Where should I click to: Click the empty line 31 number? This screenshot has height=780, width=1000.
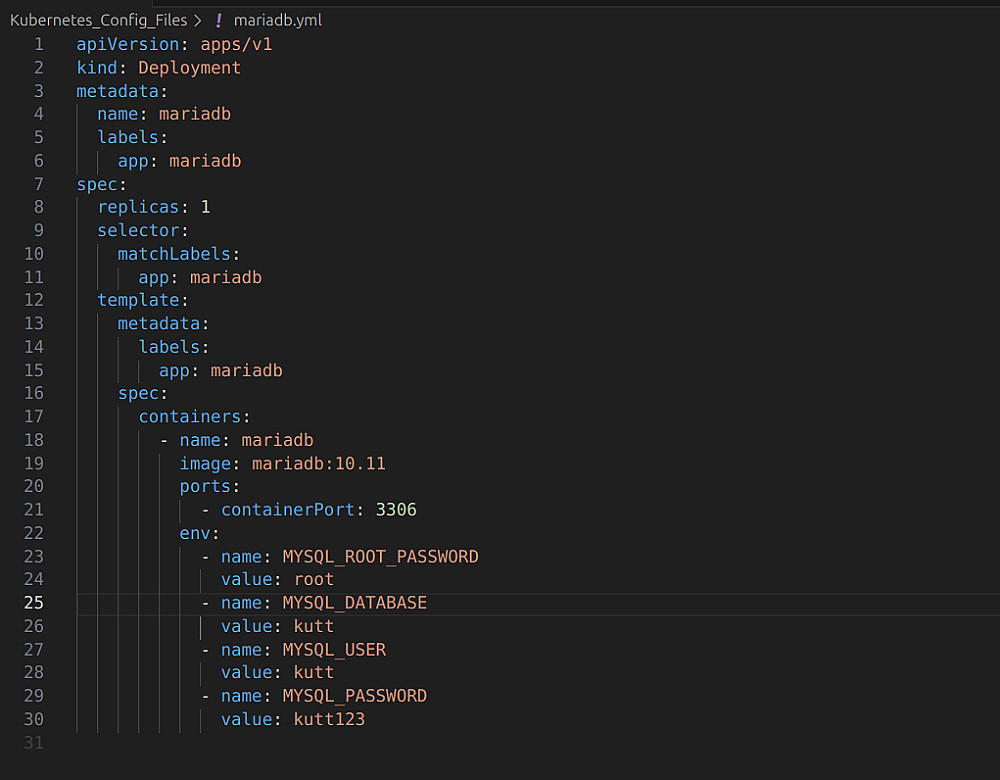(x=34, y=743)
